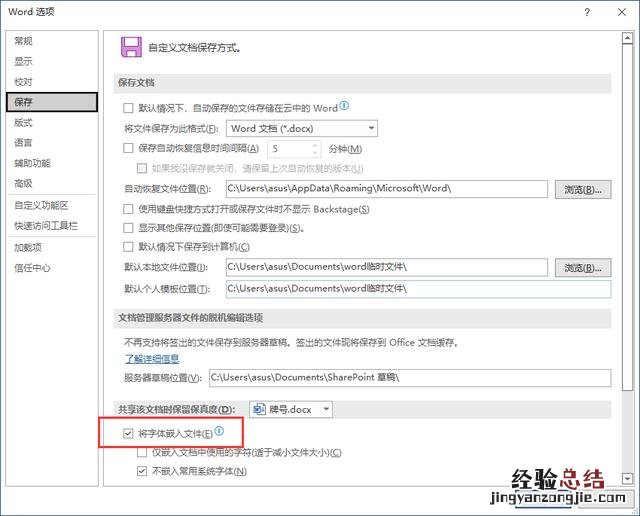The width and height of the screenshot is (640, 516).
Task: Open the 辅助功能 category
Action: (x=52, y=163)
